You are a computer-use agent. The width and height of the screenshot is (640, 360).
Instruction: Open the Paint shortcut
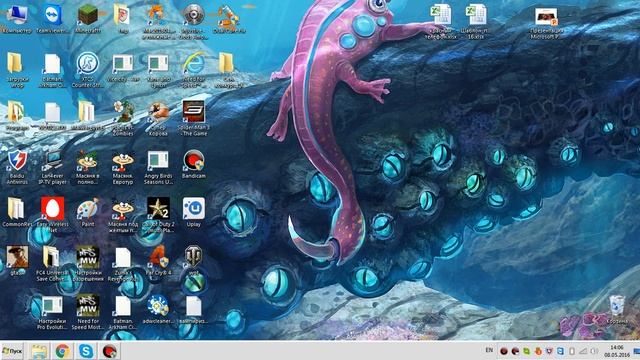(x=87, y=213)
